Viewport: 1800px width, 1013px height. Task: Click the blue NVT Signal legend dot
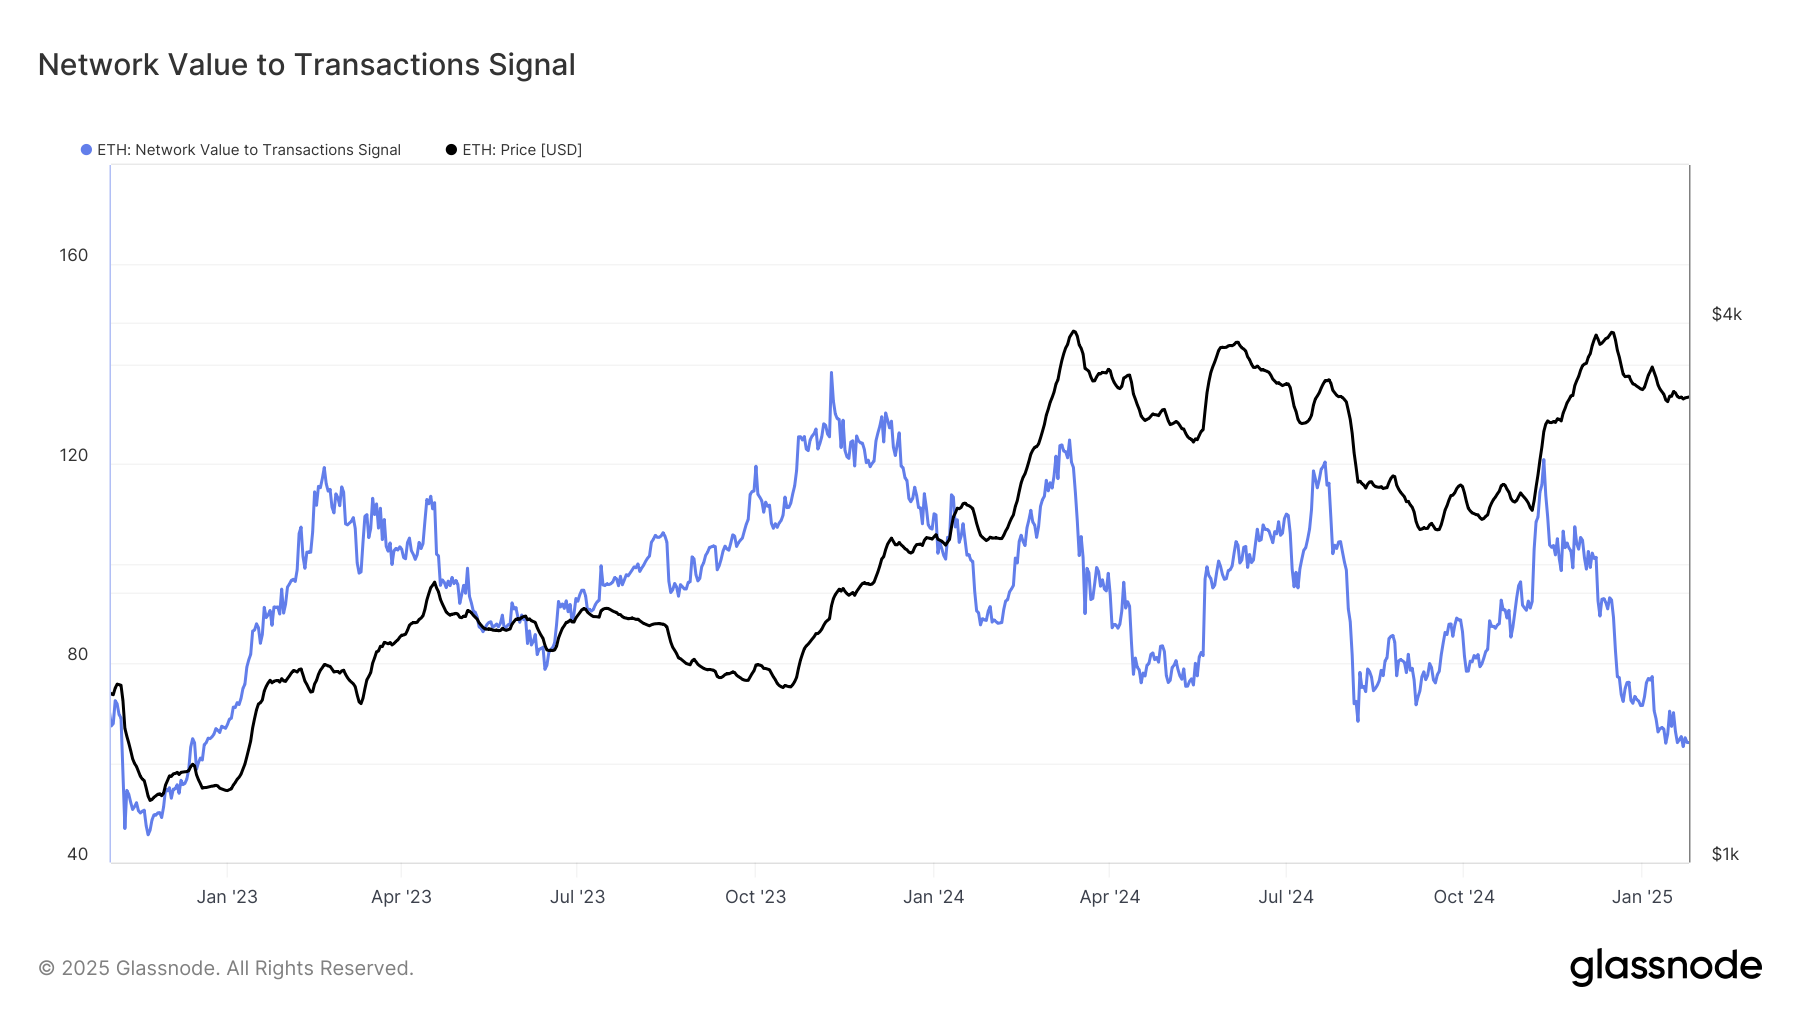click(x=87, y=150)
